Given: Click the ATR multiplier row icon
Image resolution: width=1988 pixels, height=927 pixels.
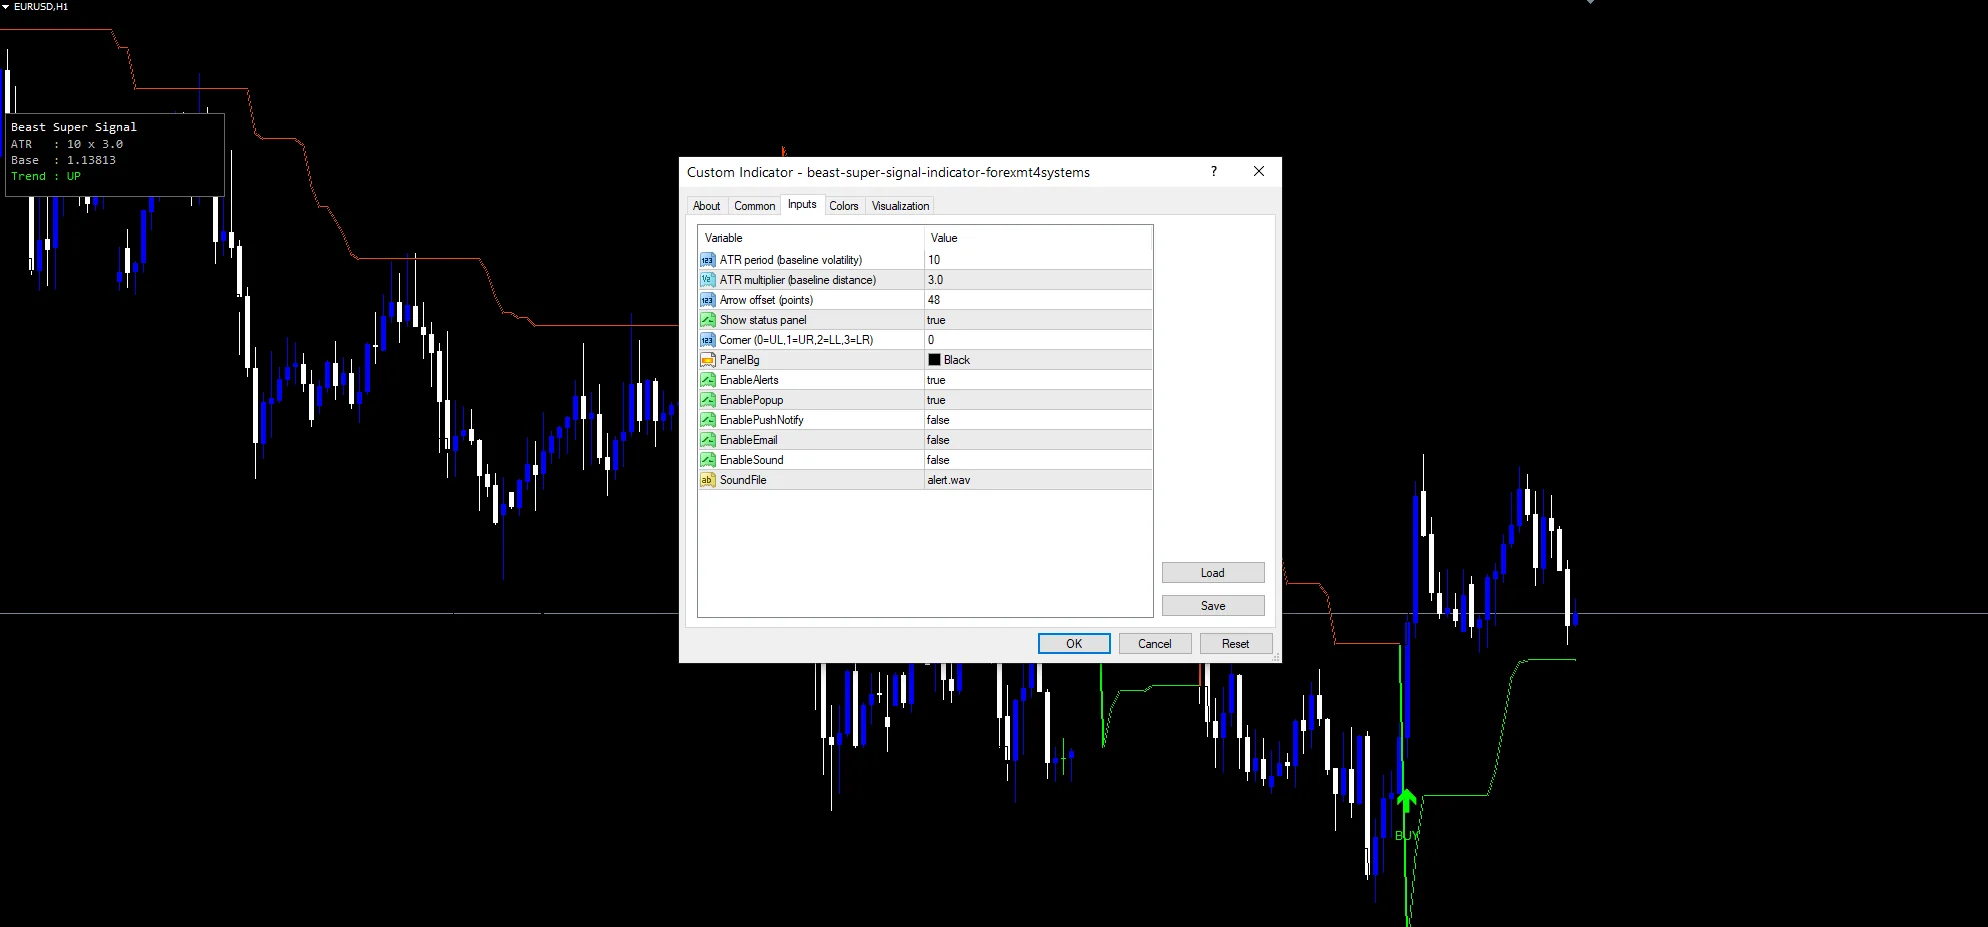Looking at the screenshot, I should 707,280.
